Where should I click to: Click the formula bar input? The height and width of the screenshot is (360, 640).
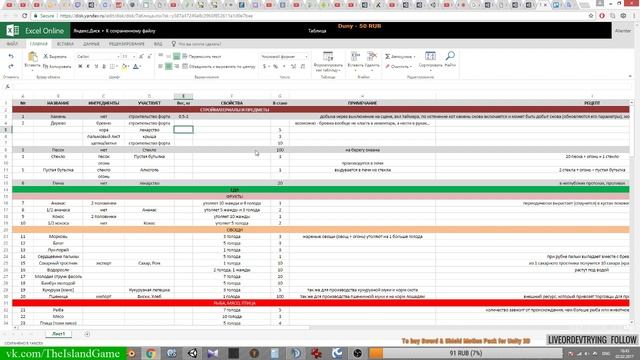coord(322,86)
